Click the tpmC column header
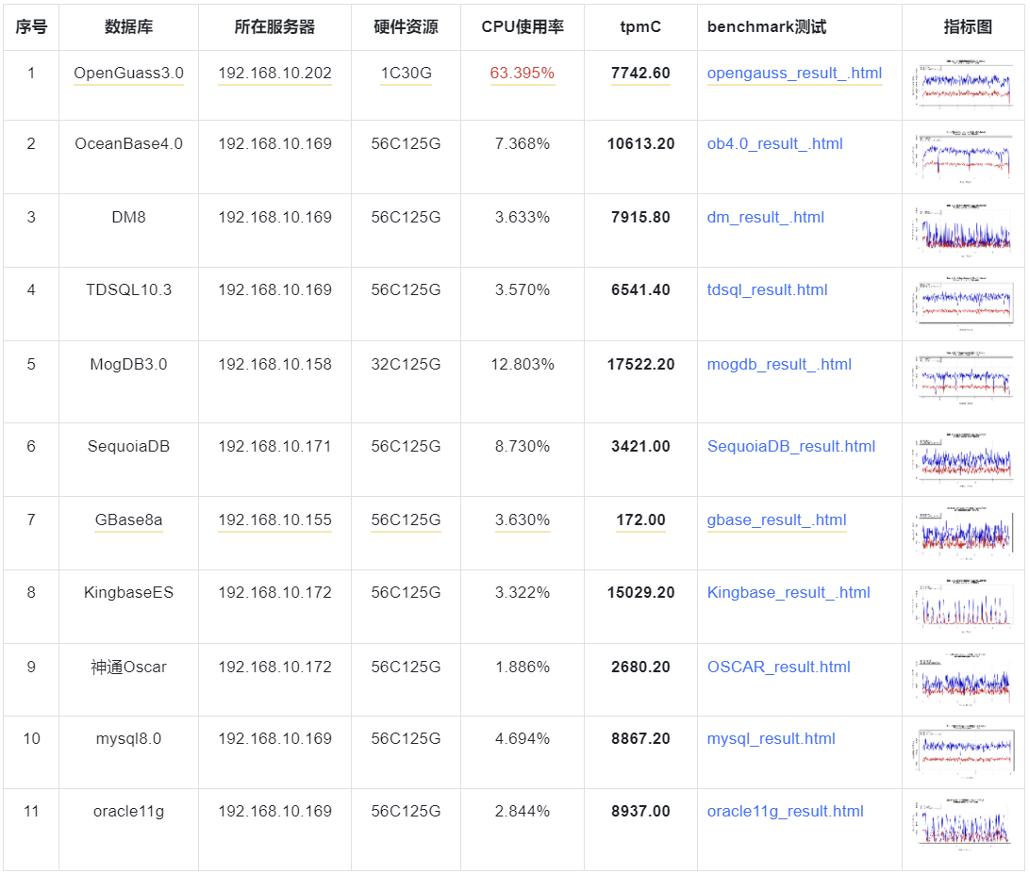The width and height of the screenshot is (1030, 874). (640, 27)
